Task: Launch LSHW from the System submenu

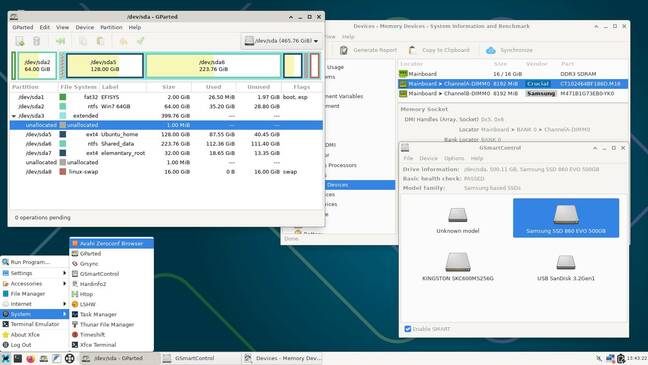Action: 112,304
